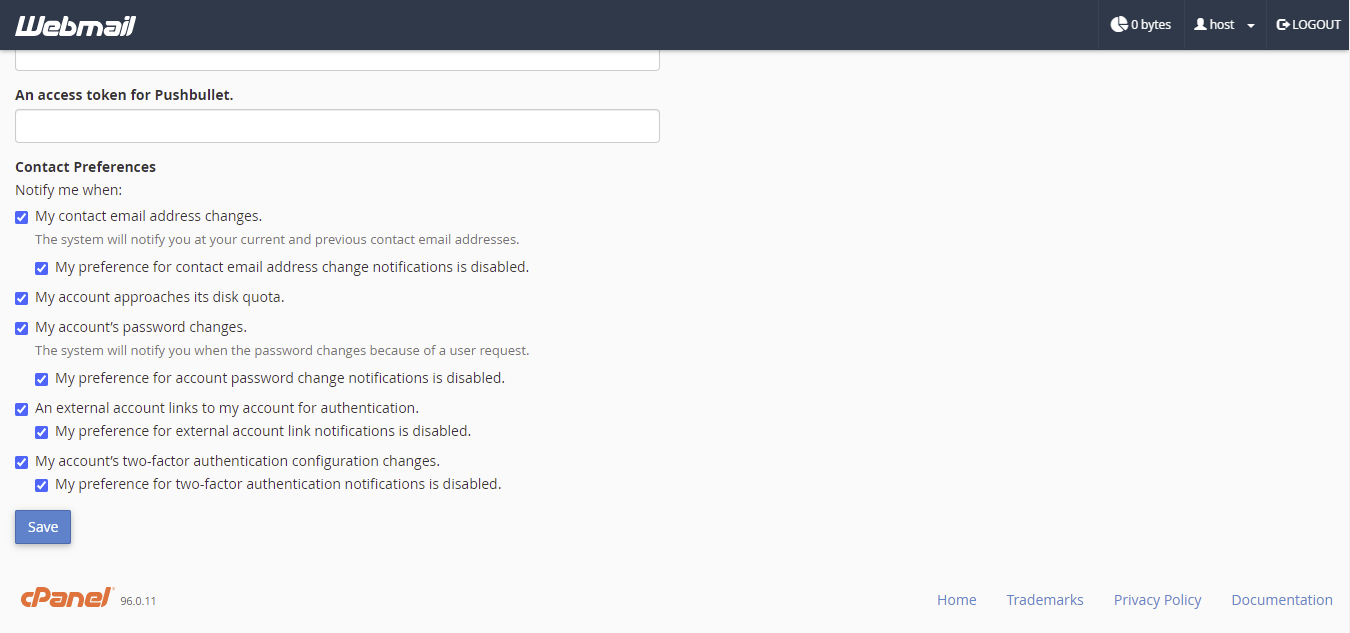Open the Trademarks footer link

tap(1045, 600)
